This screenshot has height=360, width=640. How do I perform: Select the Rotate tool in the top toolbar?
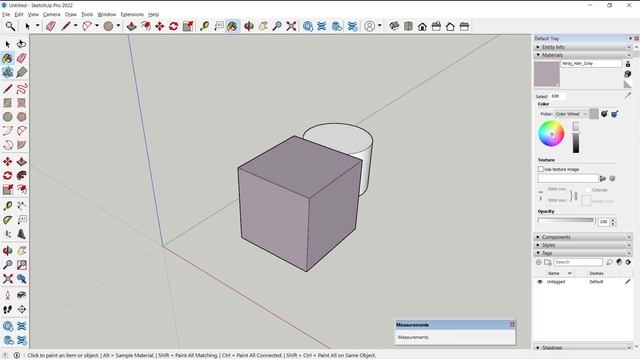coord(173,27)
